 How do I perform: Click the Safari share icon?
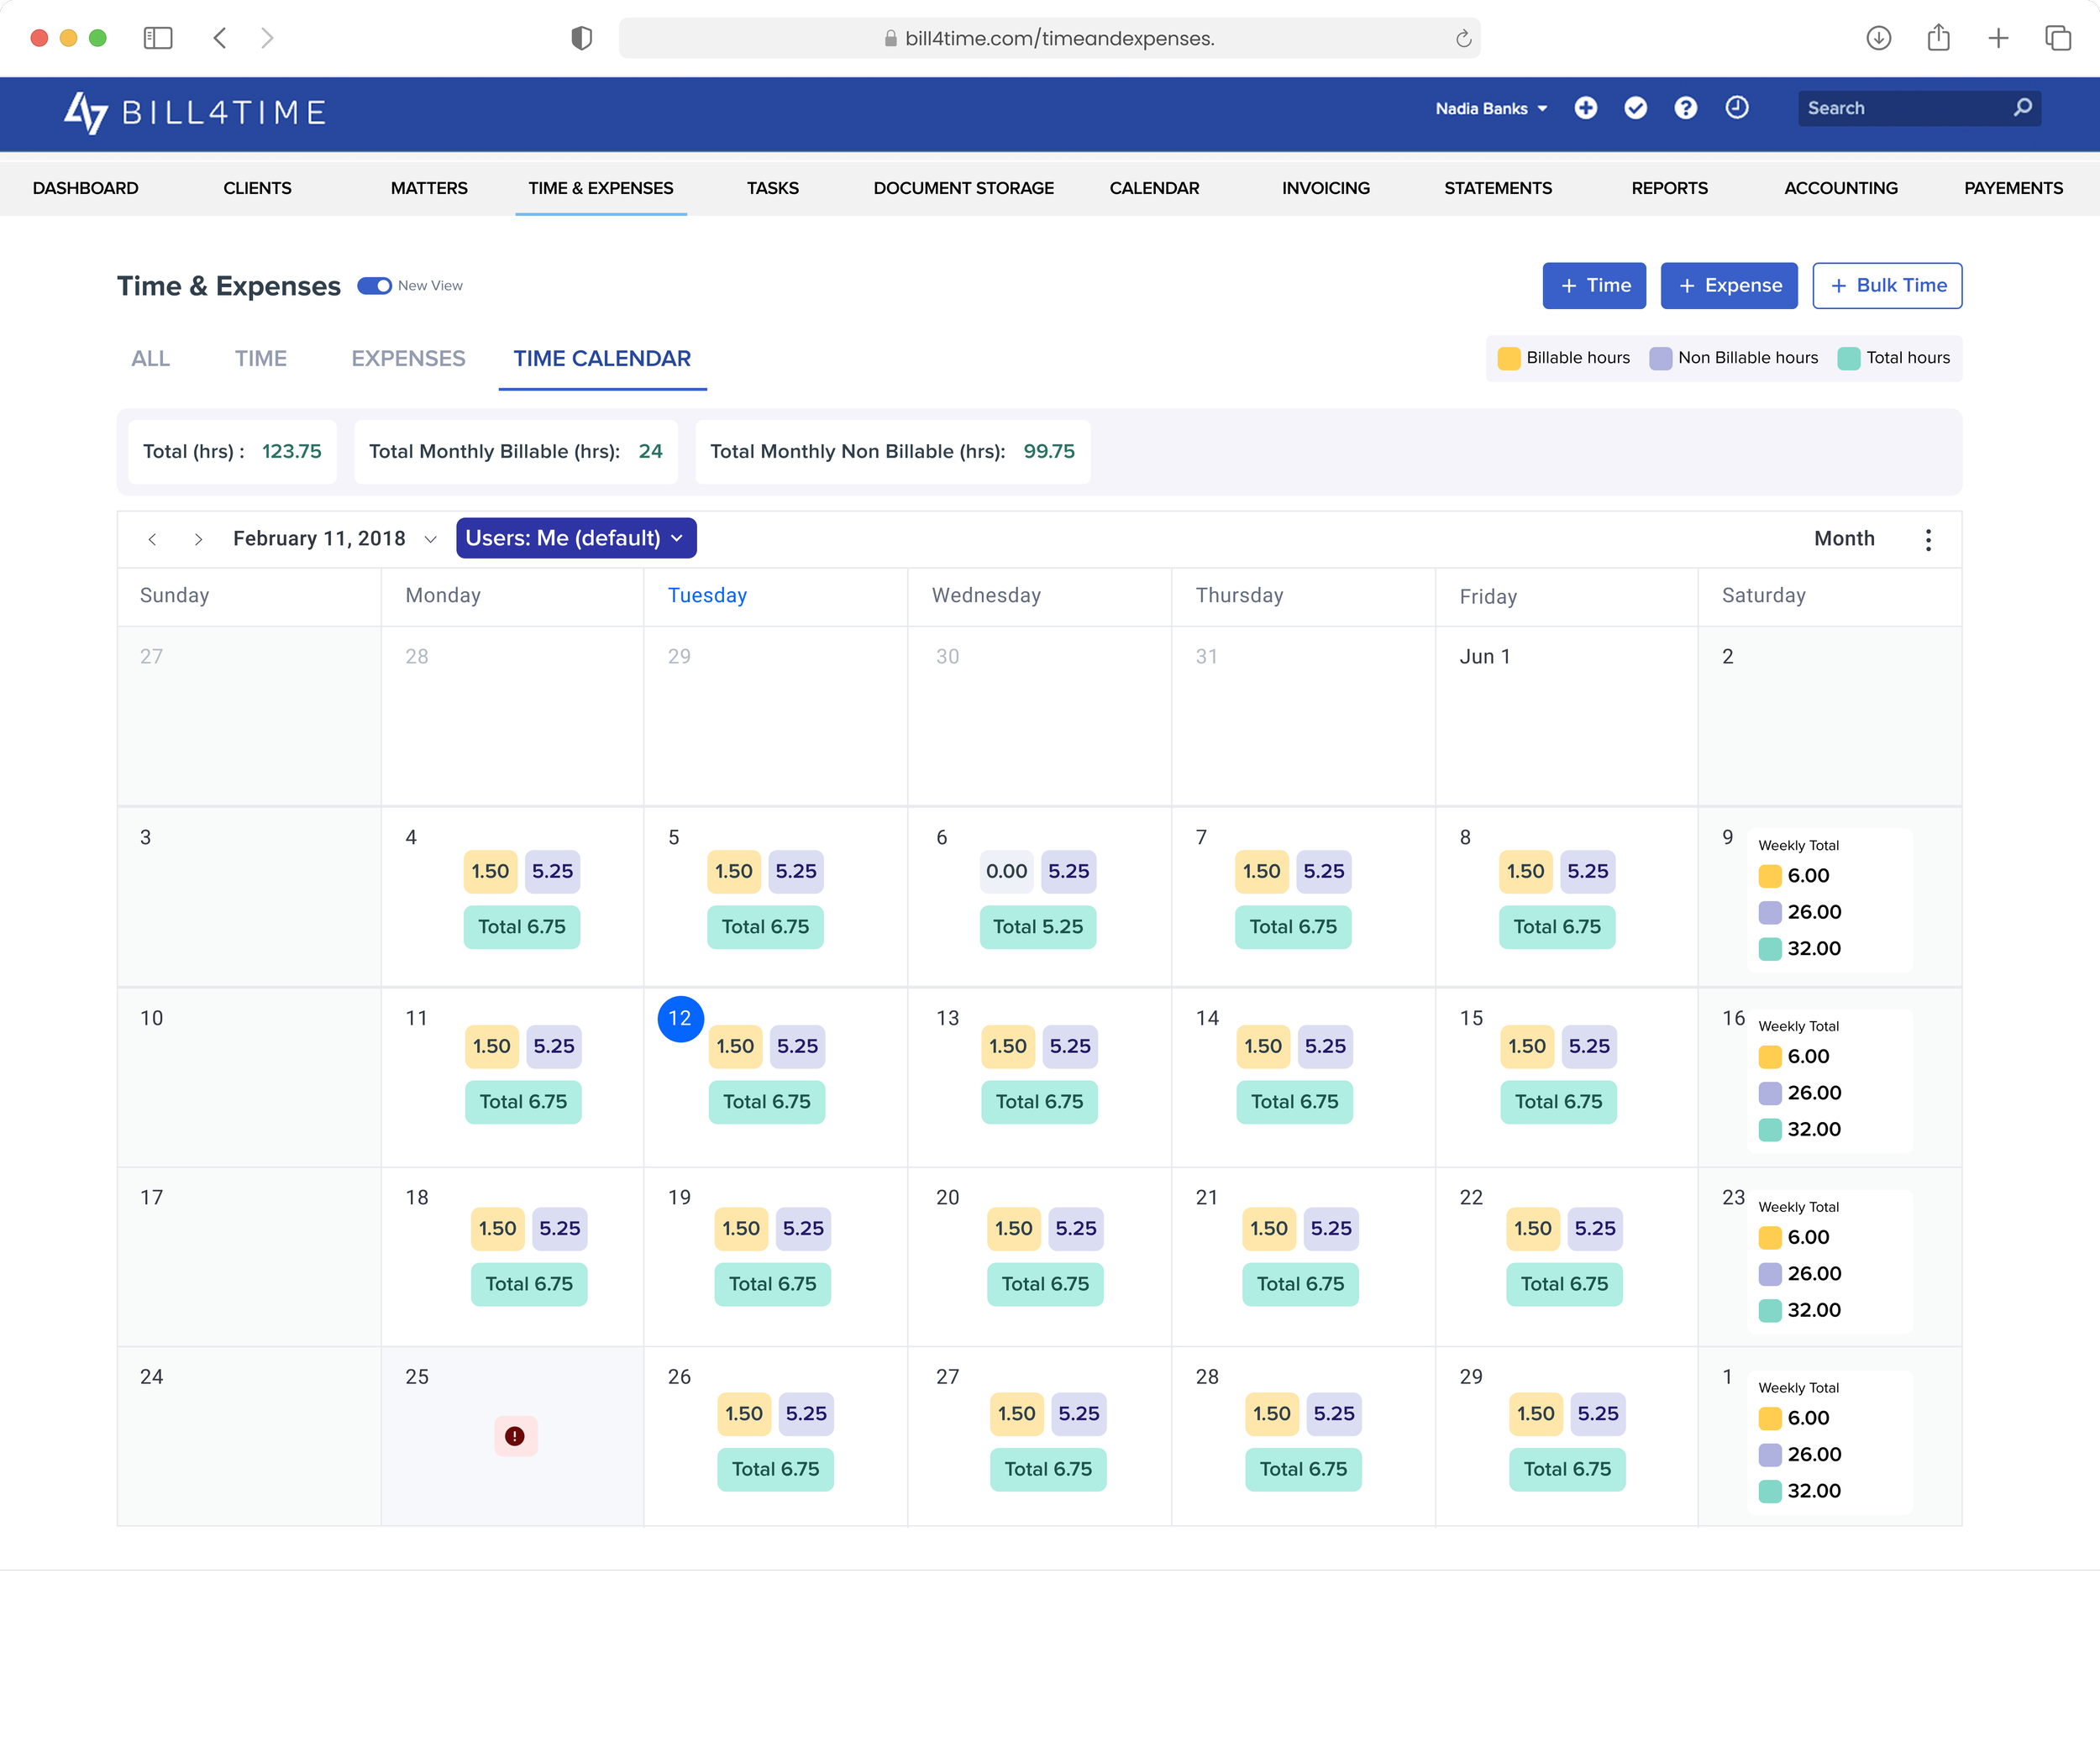tap(1939, 38)
